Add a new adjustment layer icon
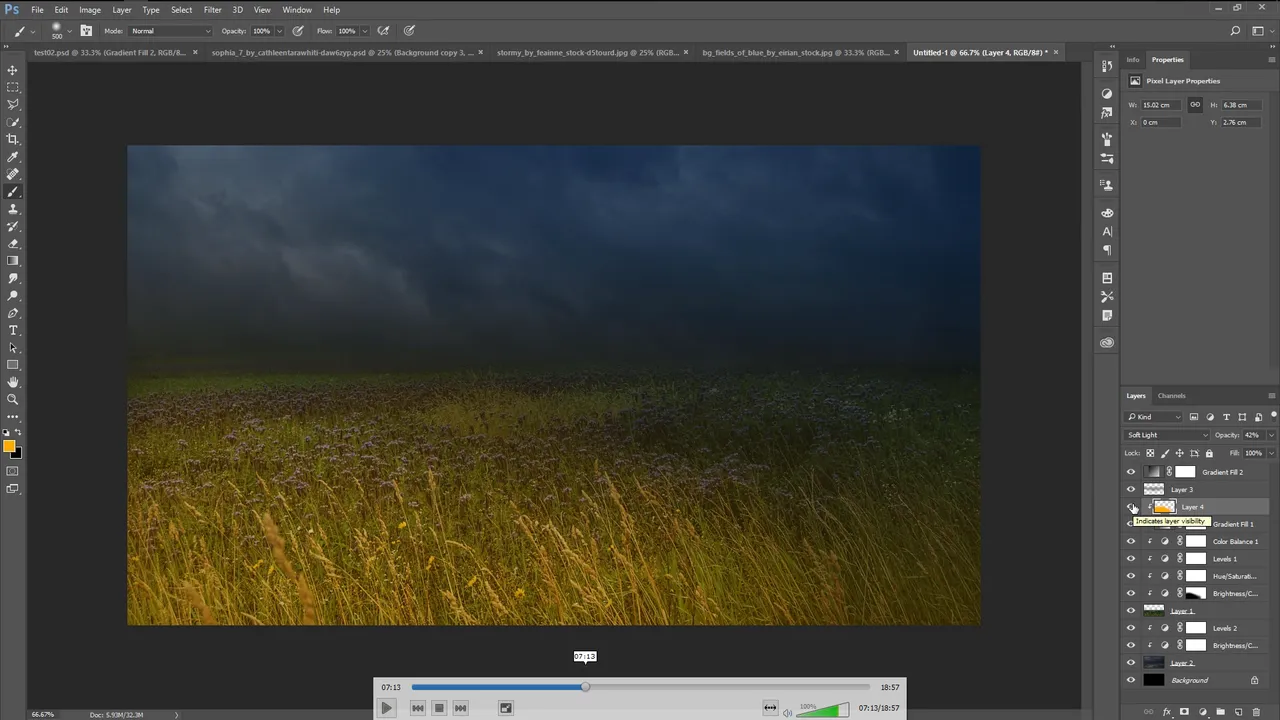Image resolution: width=1280 pixels, height=720 pixels. 1203,712
